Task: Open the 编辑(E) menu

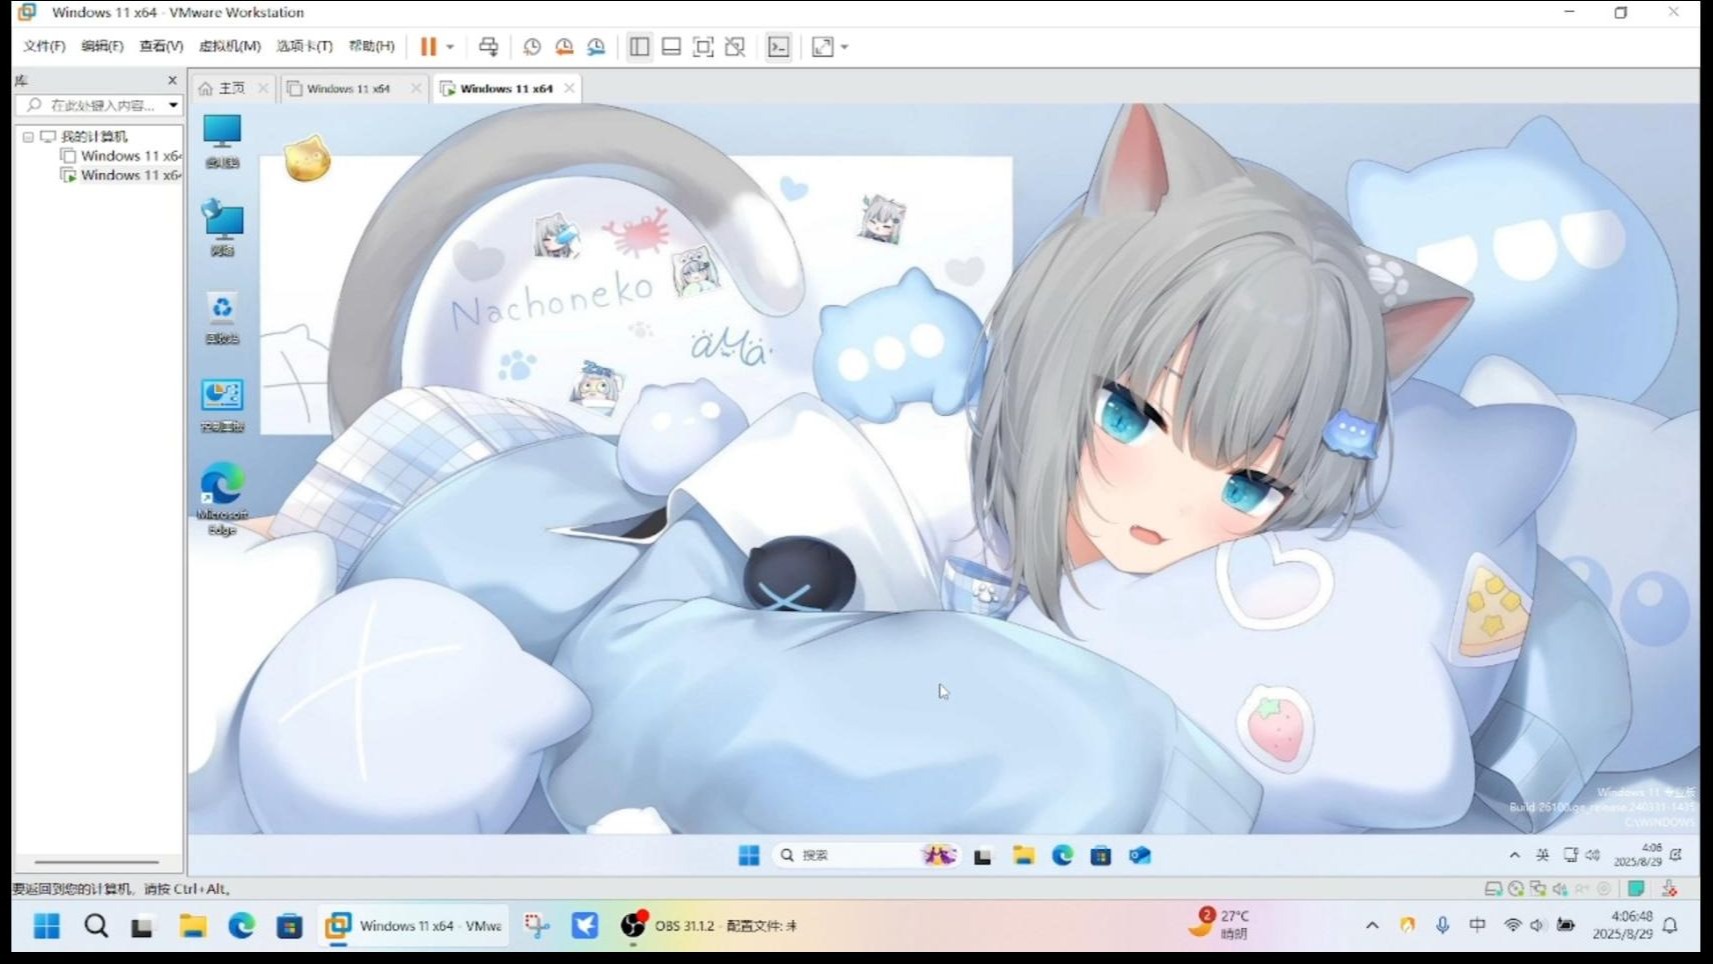Action: tap(102, 46)
